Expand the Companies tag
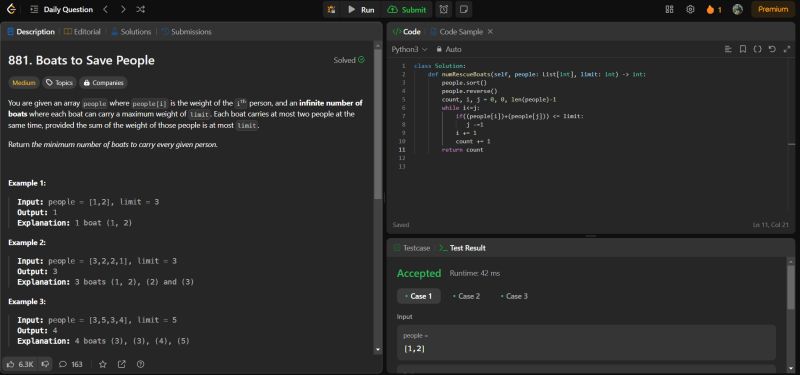 (x=103, y=83)
